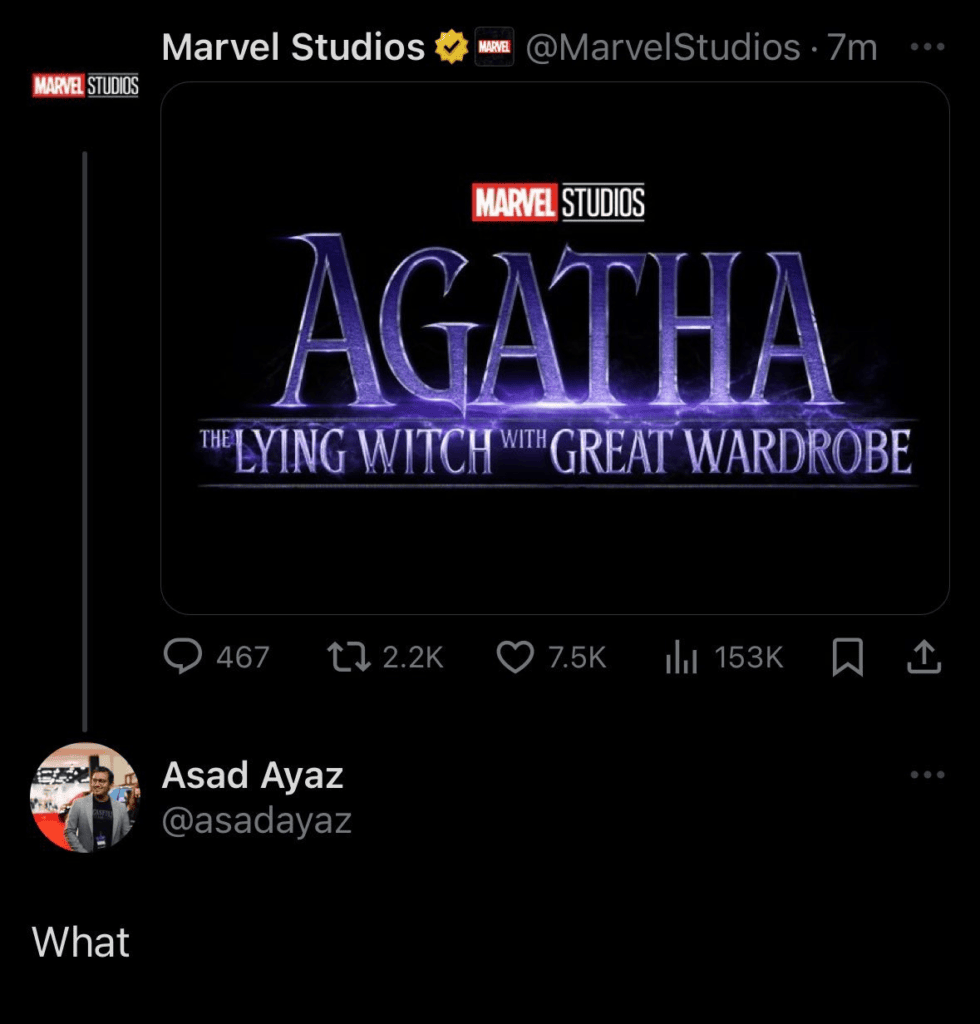Click the share upload icon
The height and width of the screenshot is (1024, 980).
tap(923, 657)
